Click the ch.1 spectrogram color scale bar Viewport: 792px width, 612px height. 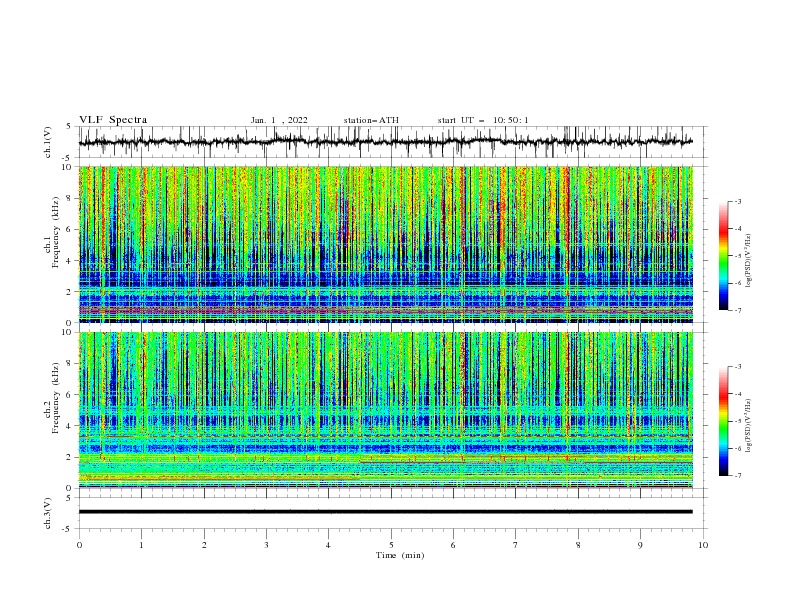(x=723, y=256)
